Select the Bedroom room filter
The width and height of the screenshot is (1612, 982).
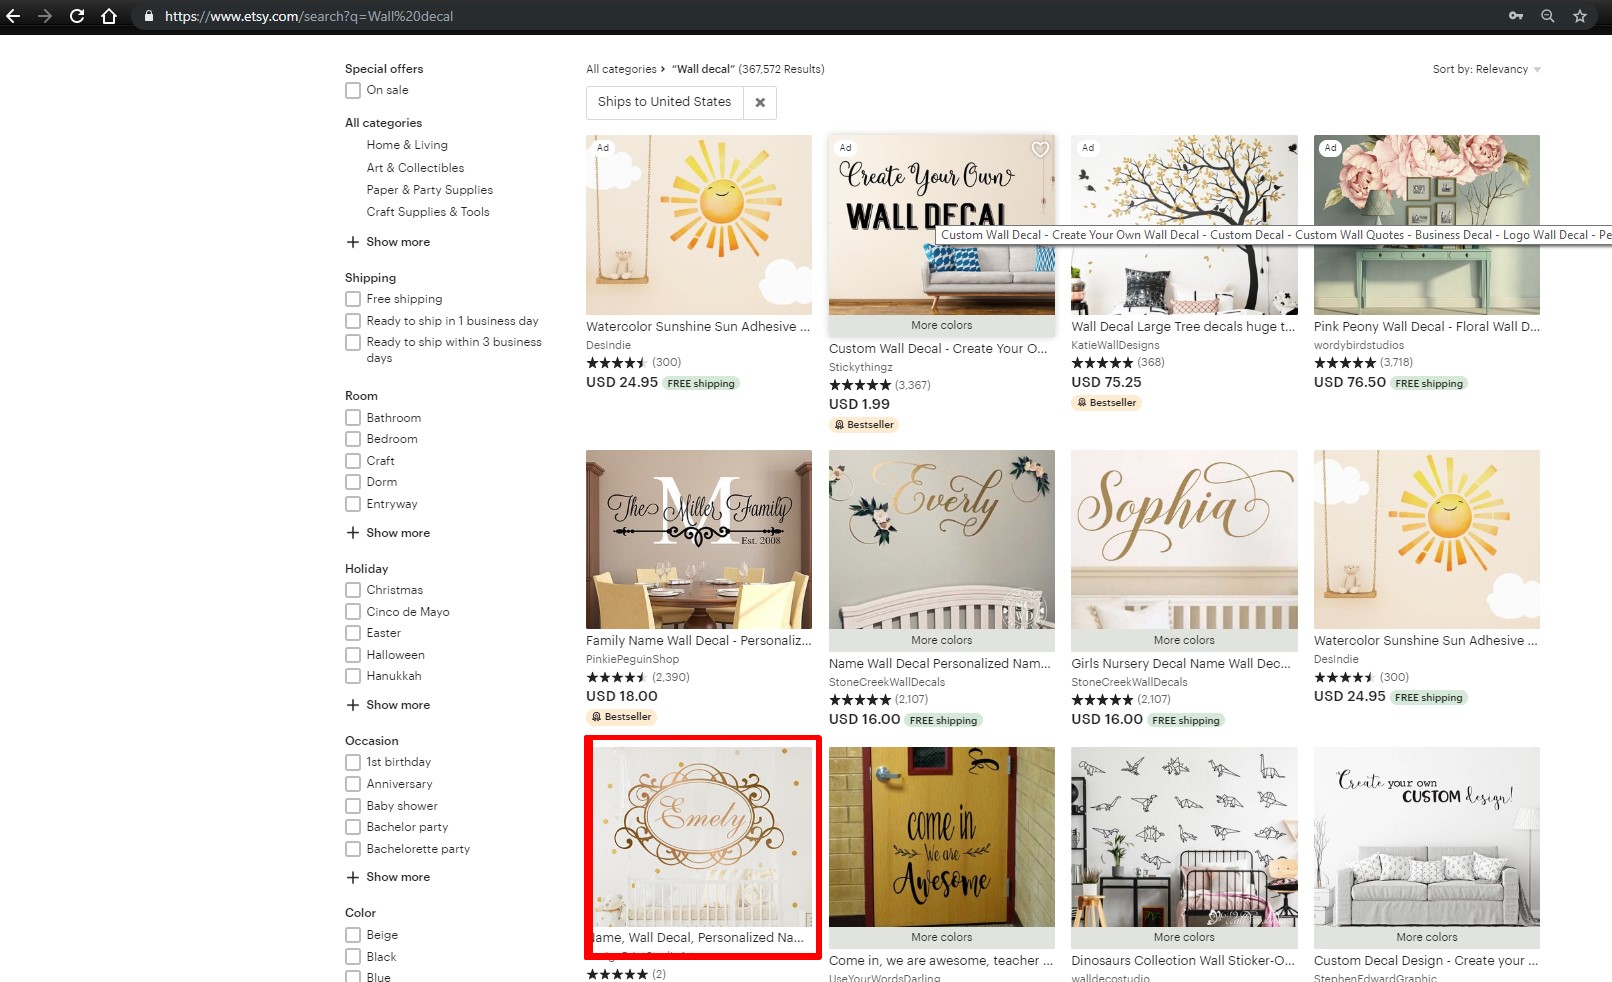tap(353, 439)
